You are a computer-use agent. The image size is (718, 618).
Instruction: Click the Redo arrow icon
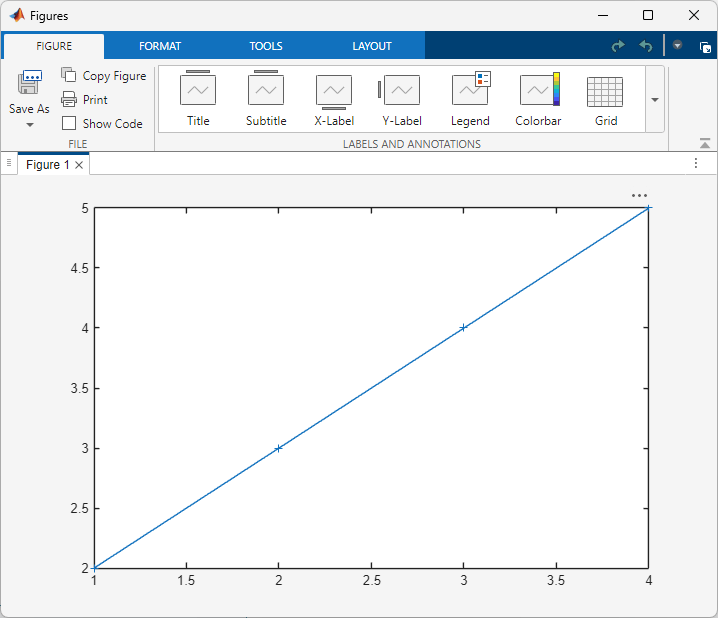tap(618, 46)
